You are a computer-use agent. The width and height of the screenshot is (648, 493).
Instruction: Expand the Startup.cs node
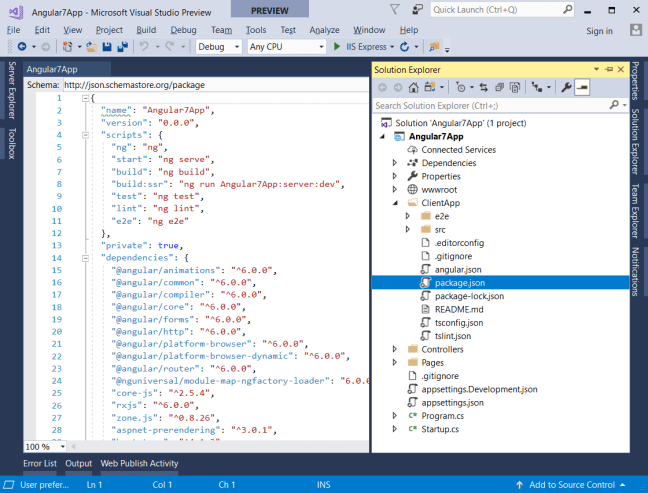(395, 429)
